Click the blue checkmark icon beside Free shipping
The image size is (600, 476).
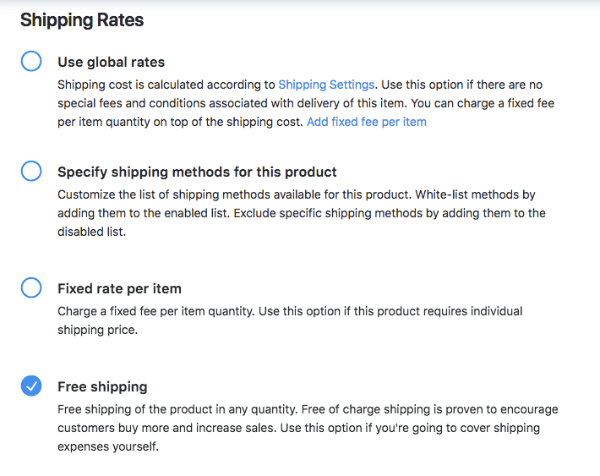tap(31, 386)
